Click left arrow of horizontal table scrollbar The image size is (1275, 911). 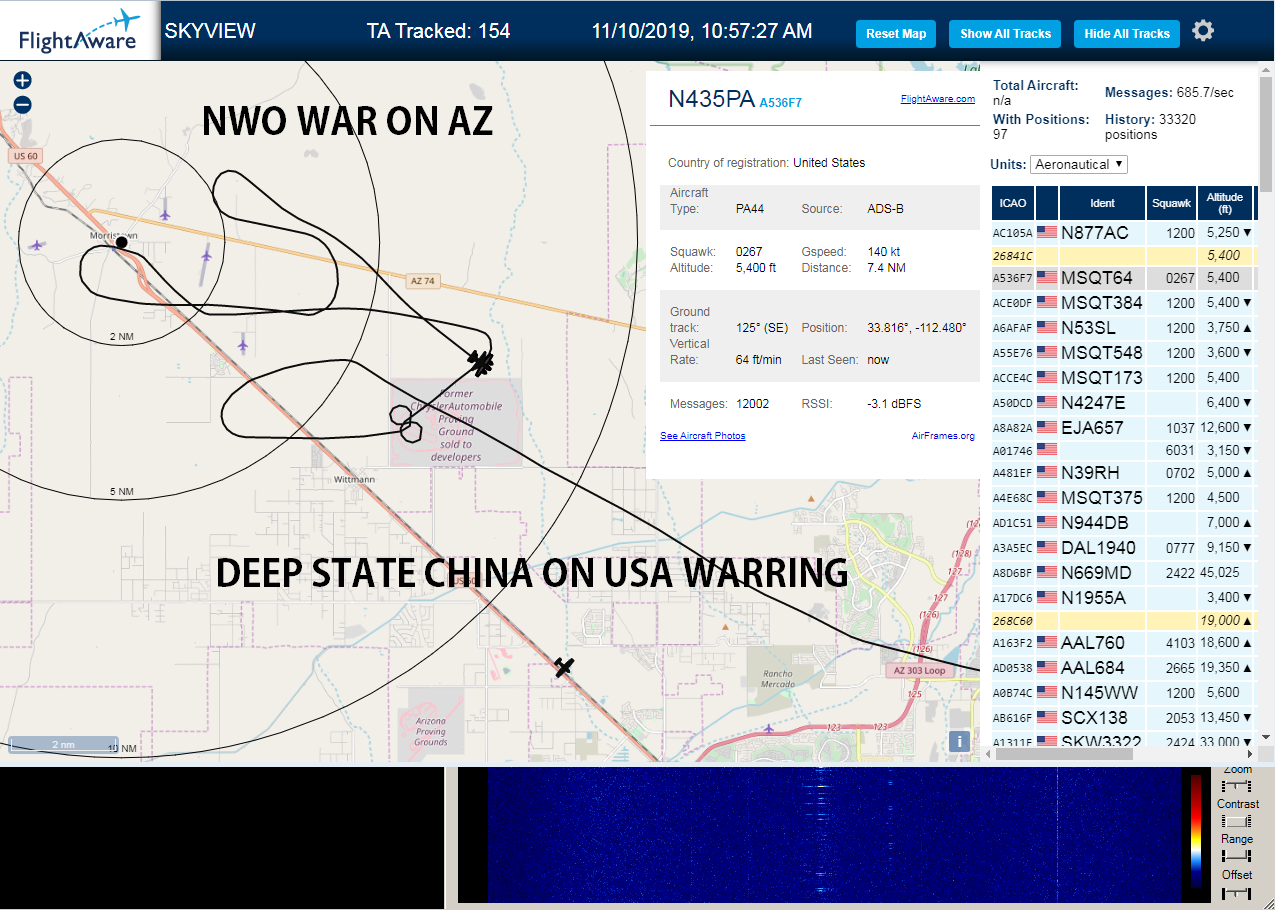click(x=988, y=754)
